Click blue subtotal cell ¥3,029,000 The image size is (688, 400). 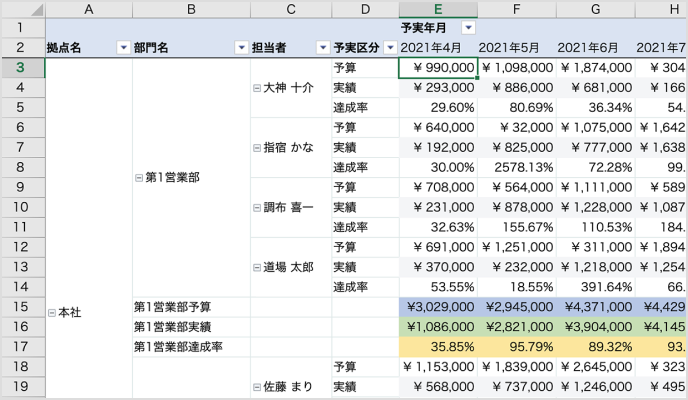(438, 307)
